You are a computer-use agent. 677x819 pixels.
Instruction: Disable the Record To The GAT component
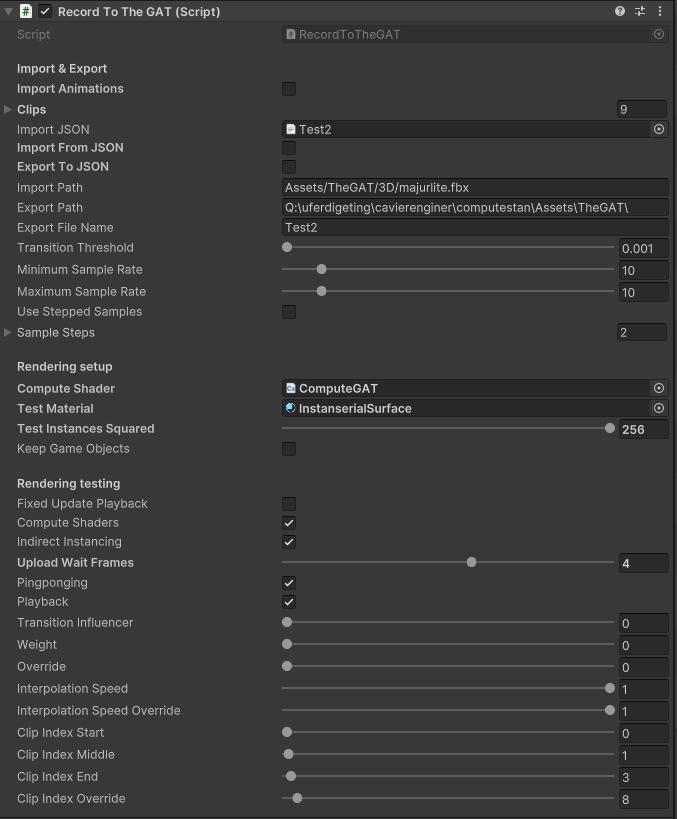[45, 11]
